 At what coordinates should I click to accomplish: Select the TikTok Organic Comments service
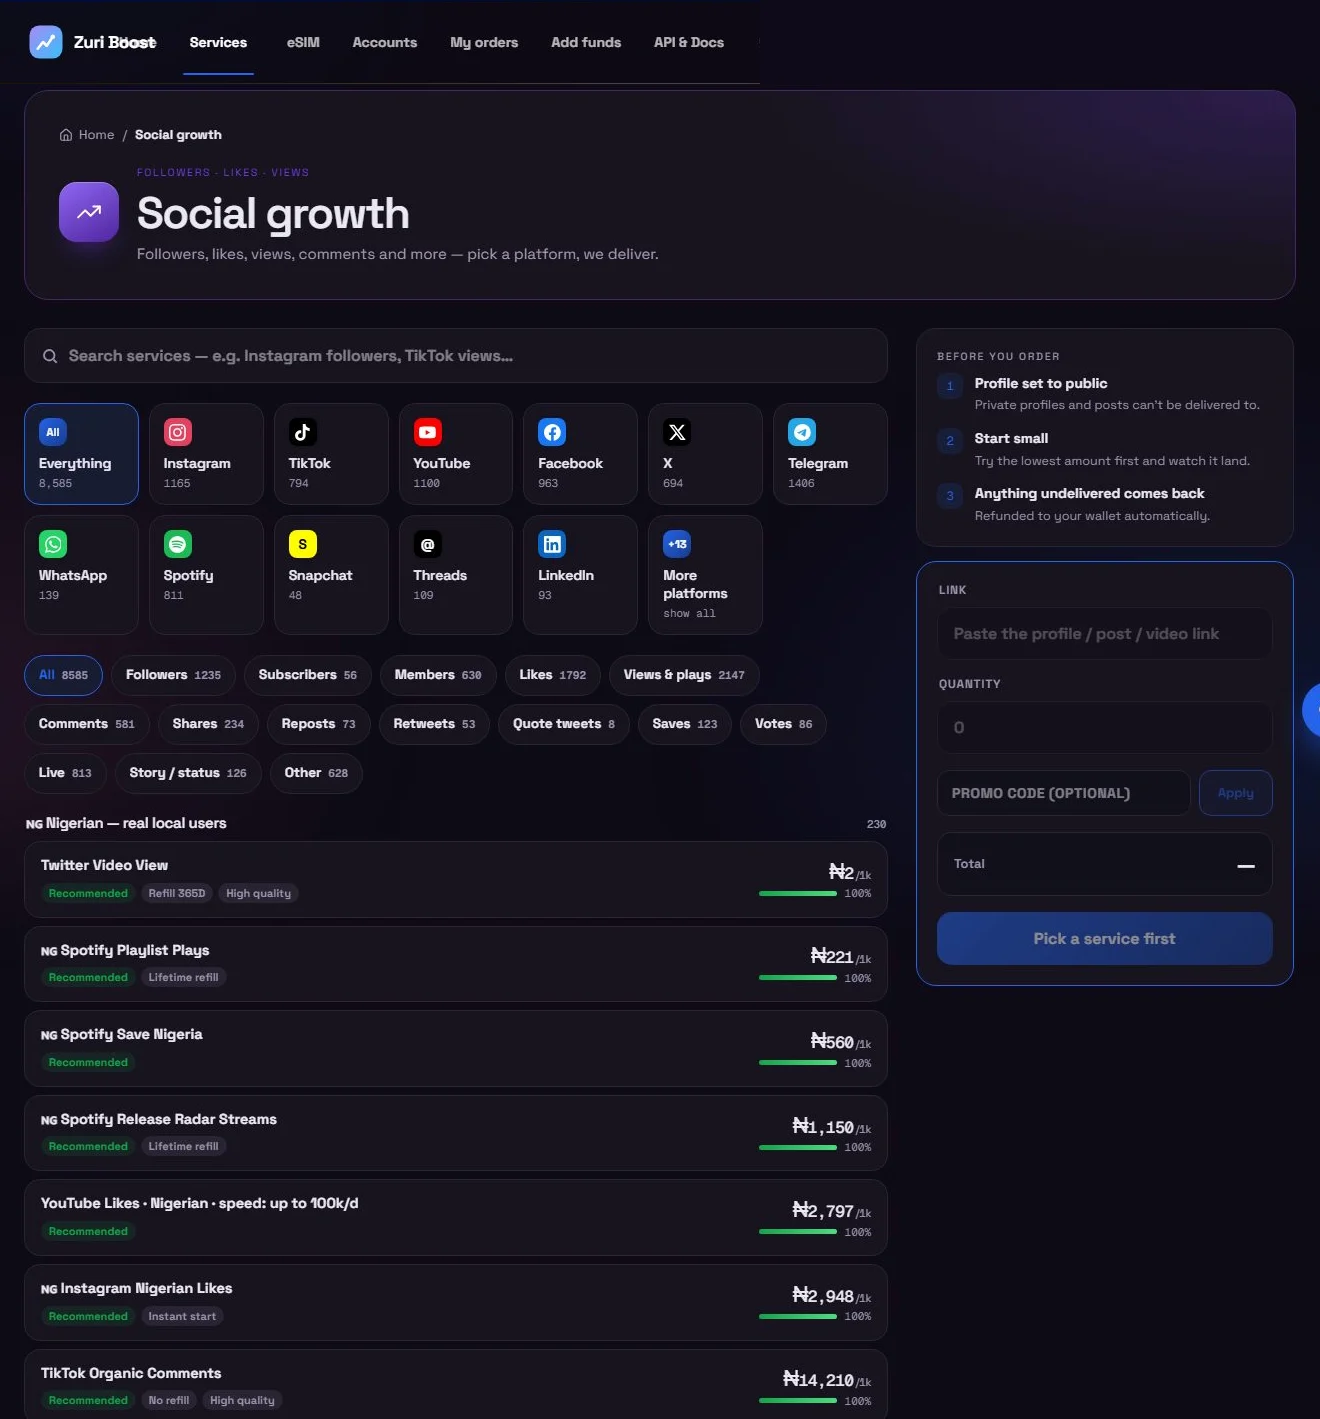456,1386
